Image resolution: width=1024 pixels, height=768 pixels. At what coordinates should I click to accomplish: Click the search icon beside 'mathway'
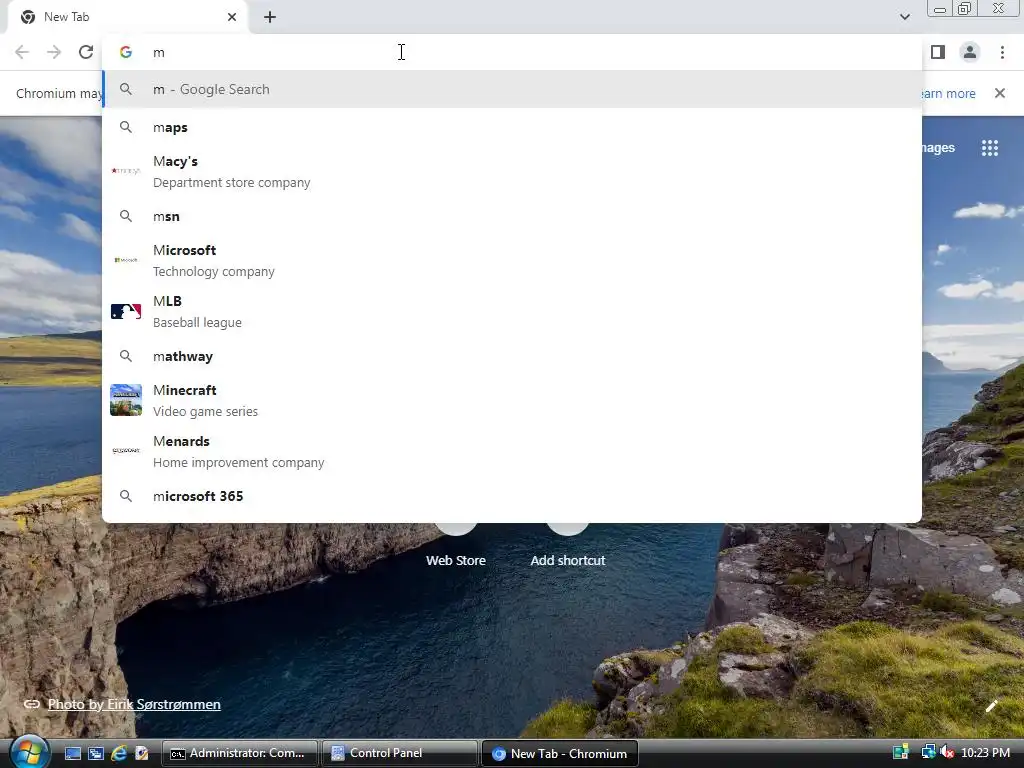(x=125, y=356)
